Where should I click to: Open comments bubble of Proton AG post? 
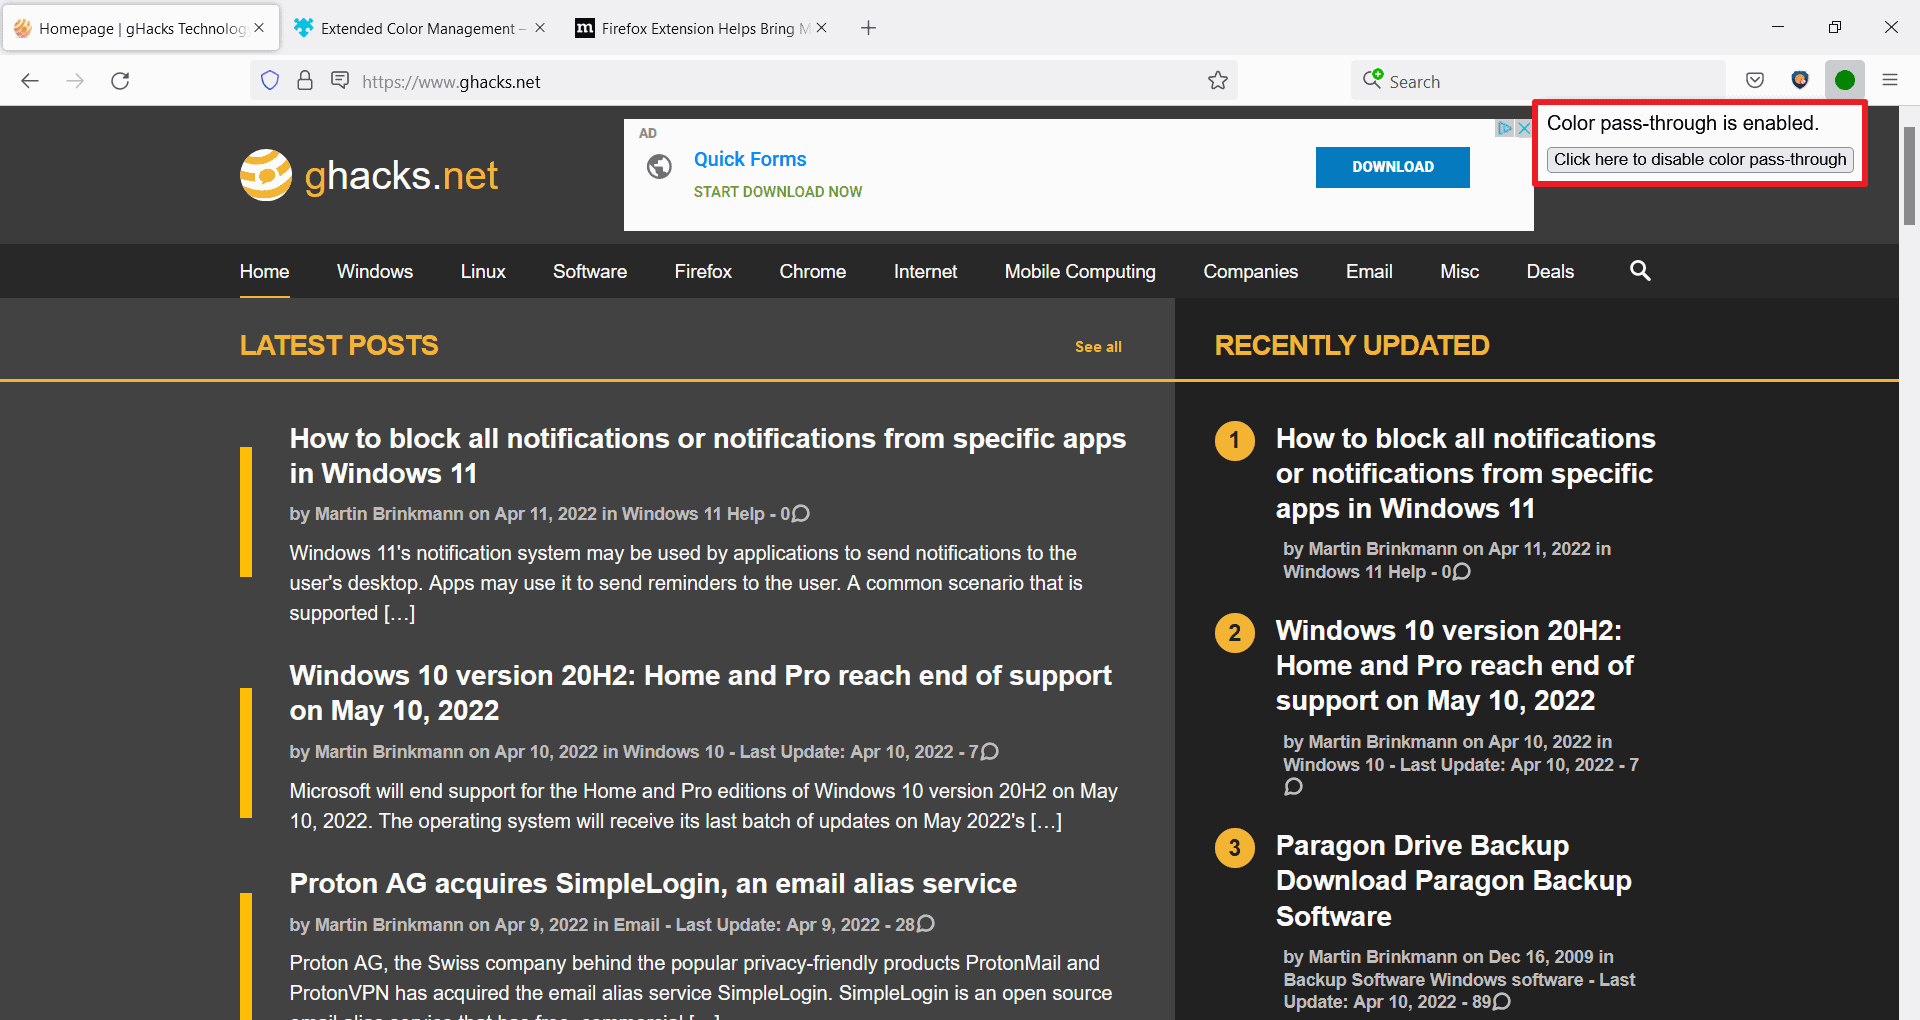(925, 924)
